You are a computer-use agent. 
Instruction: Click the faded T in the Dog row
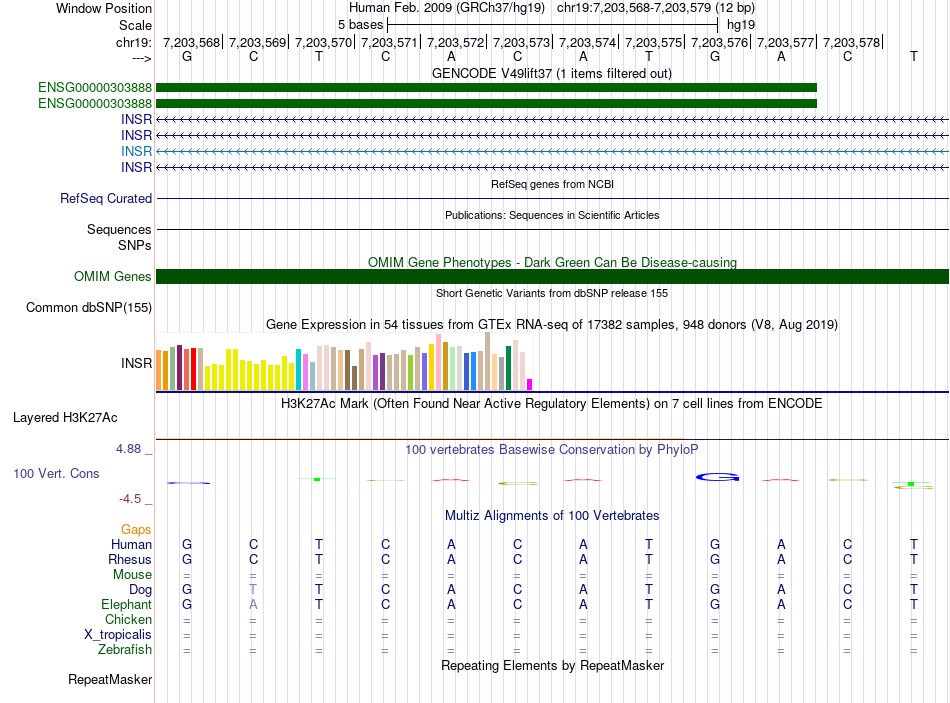[253, 589]
